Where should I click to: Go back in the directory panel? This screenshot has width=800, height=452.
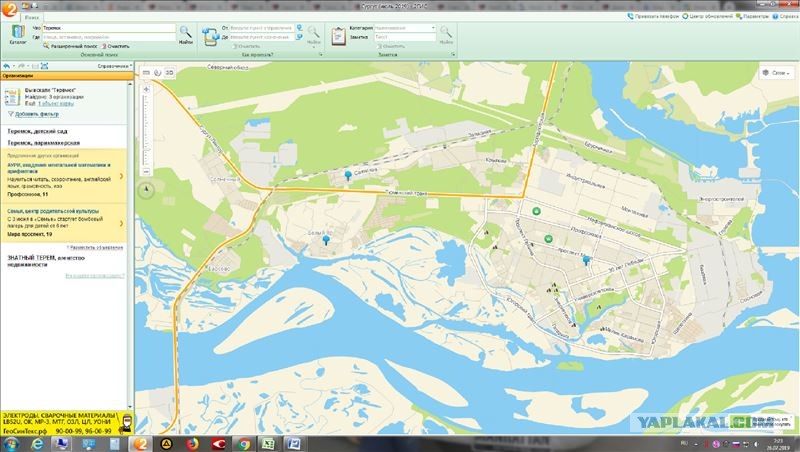(6, 66)
